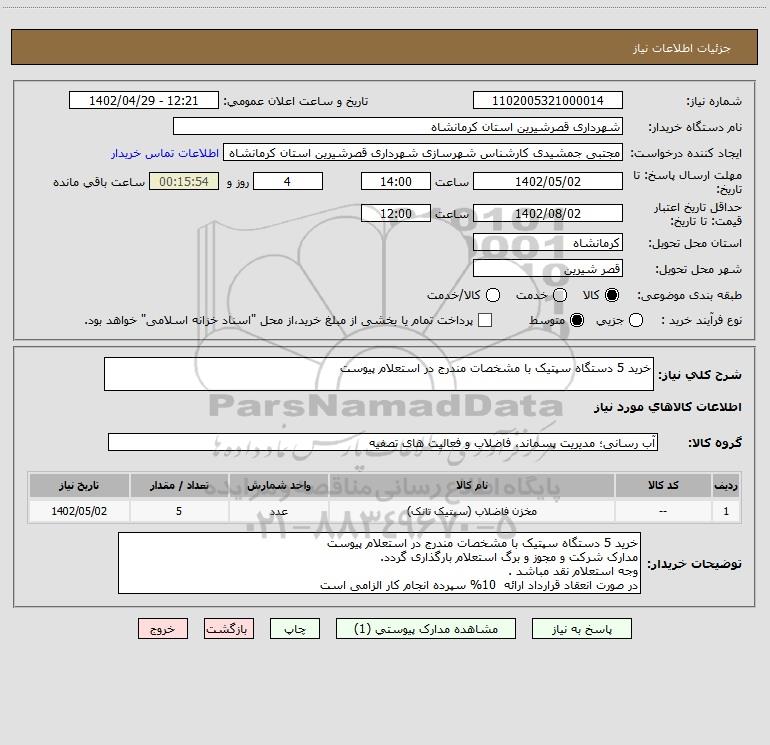
Task: Click the item name cell مخزن فاضلاب (سپتیک تانک)
Action: pos(472,511)
